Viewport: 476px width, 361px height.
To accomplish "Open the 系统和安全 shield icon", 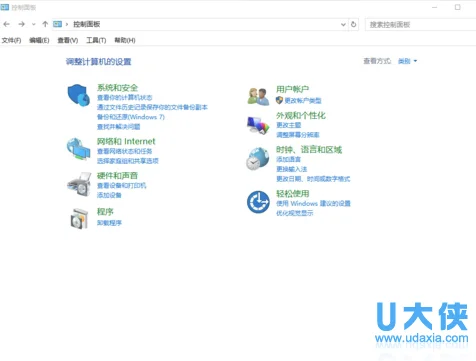I will pyautogui.click(x=79, y=95).
